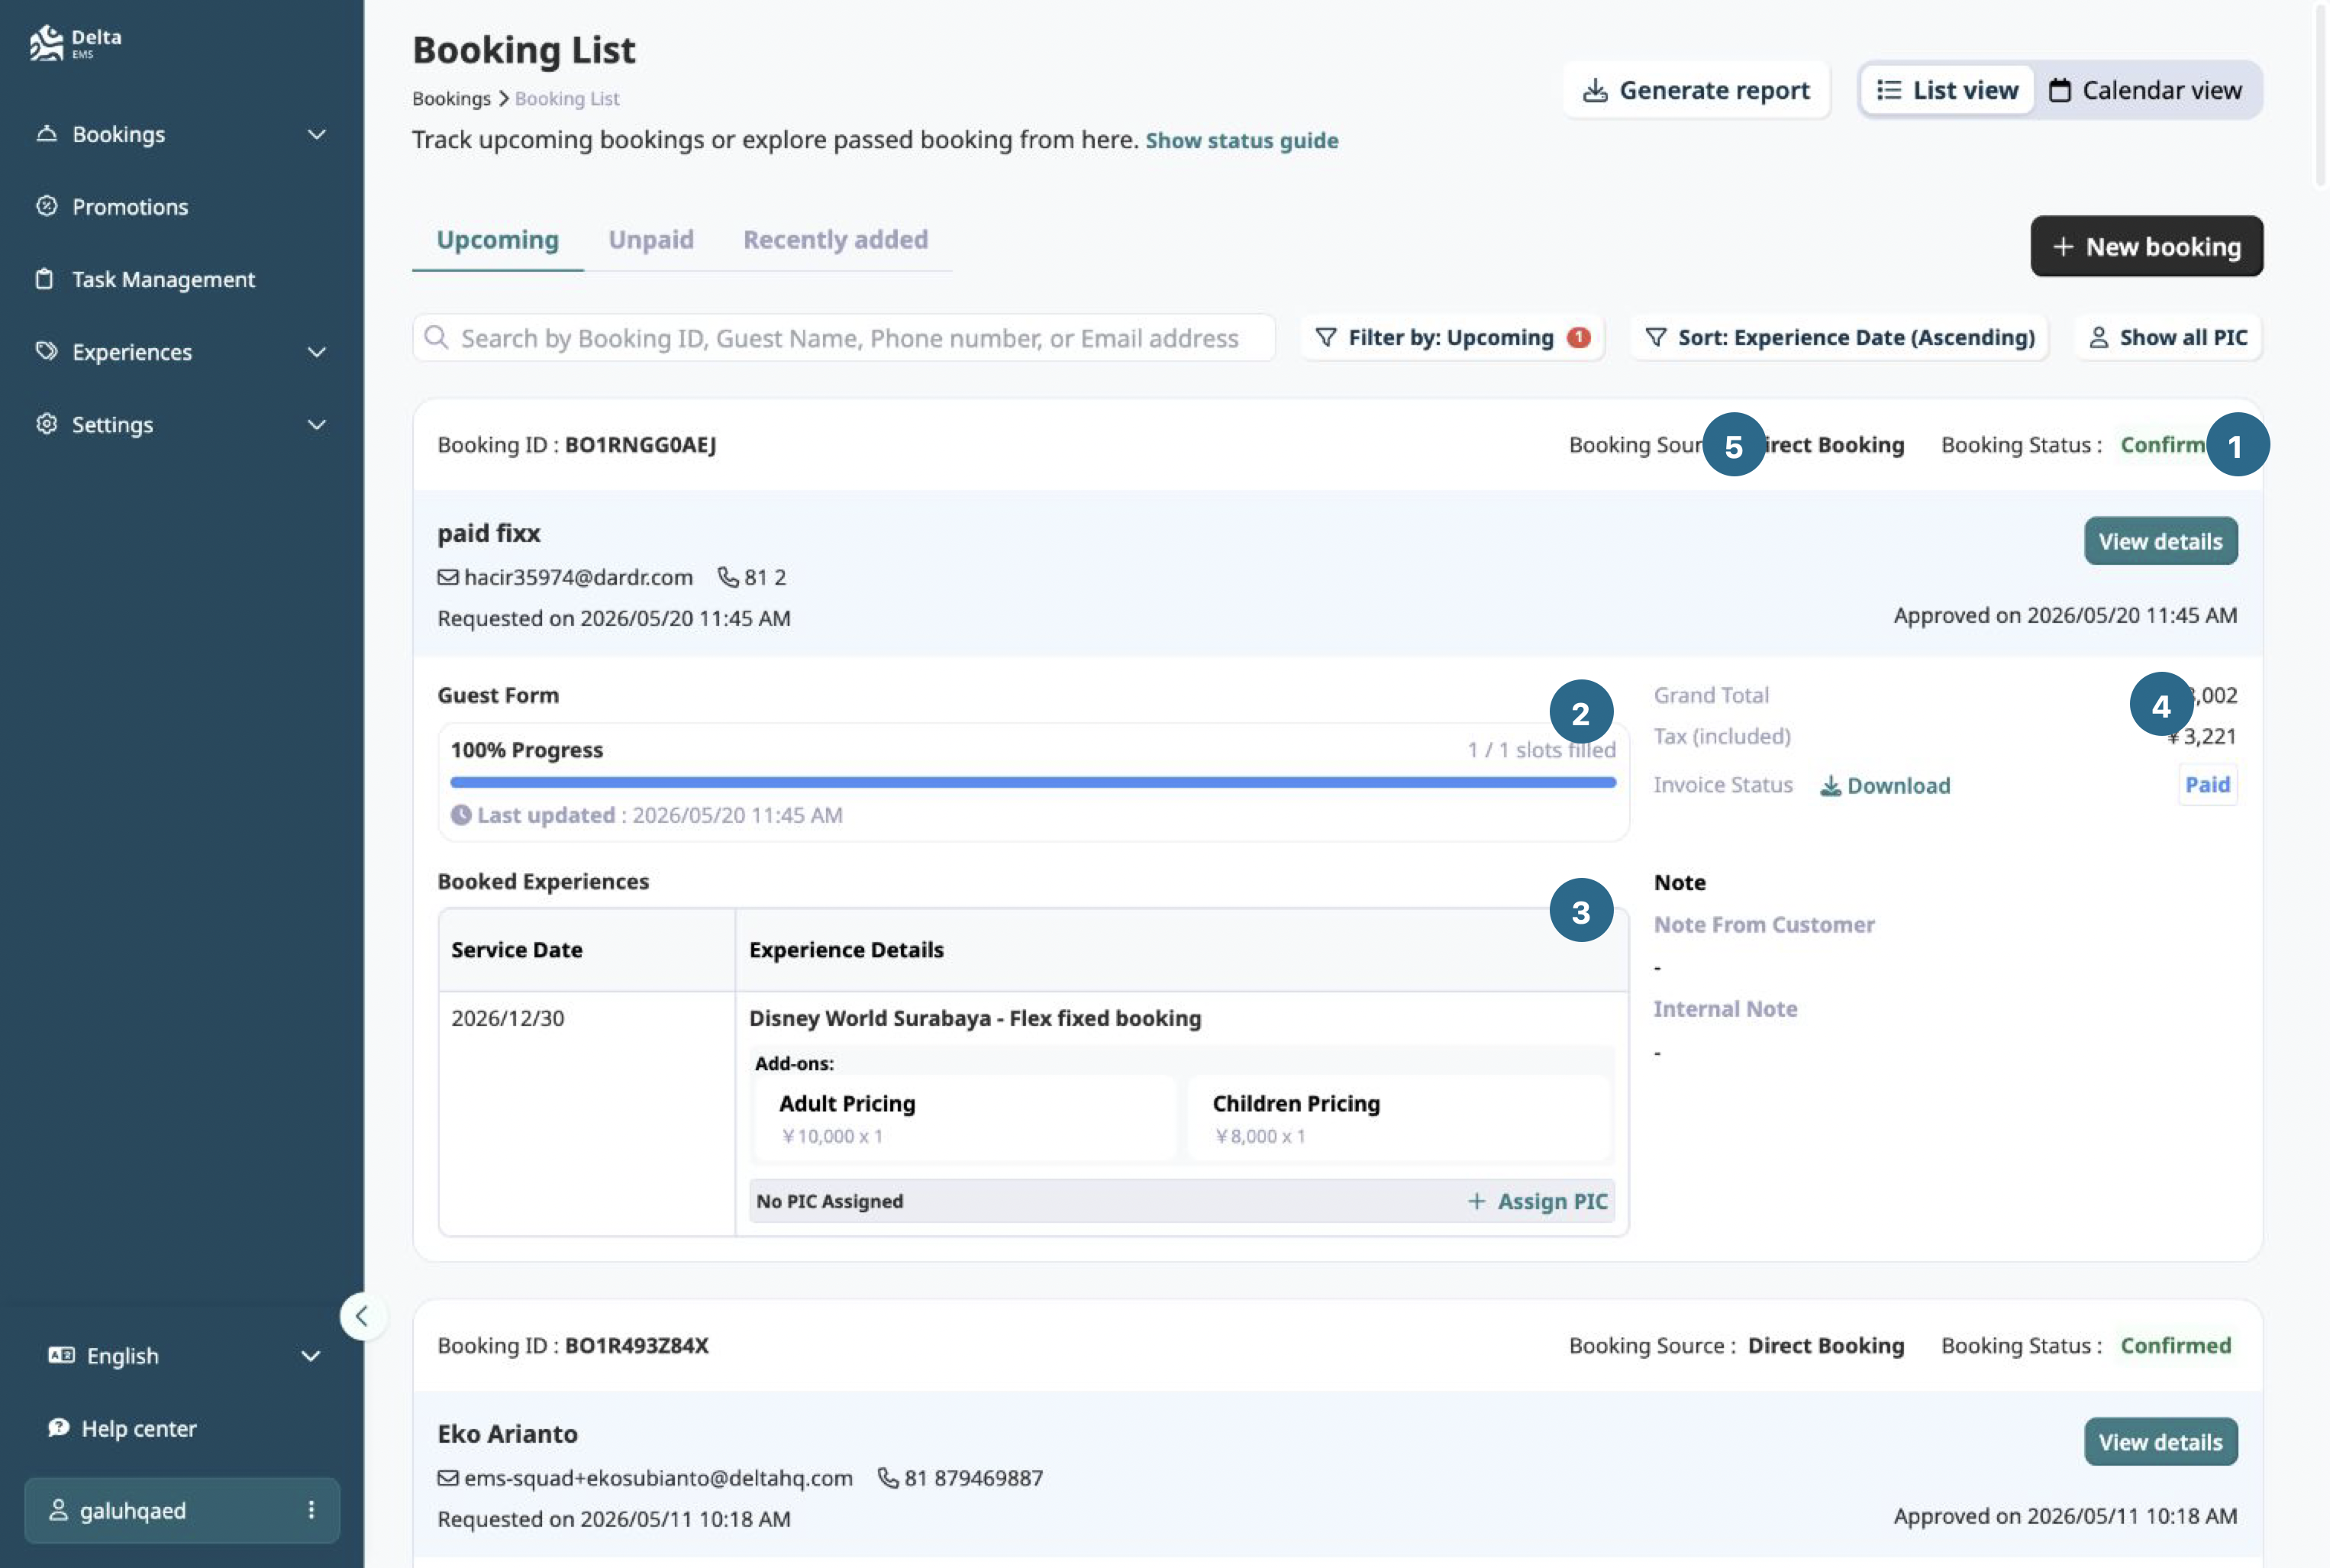Click the 100% guest form progress bar
Viewport: 2330px width, 1568px height.
1033,782
